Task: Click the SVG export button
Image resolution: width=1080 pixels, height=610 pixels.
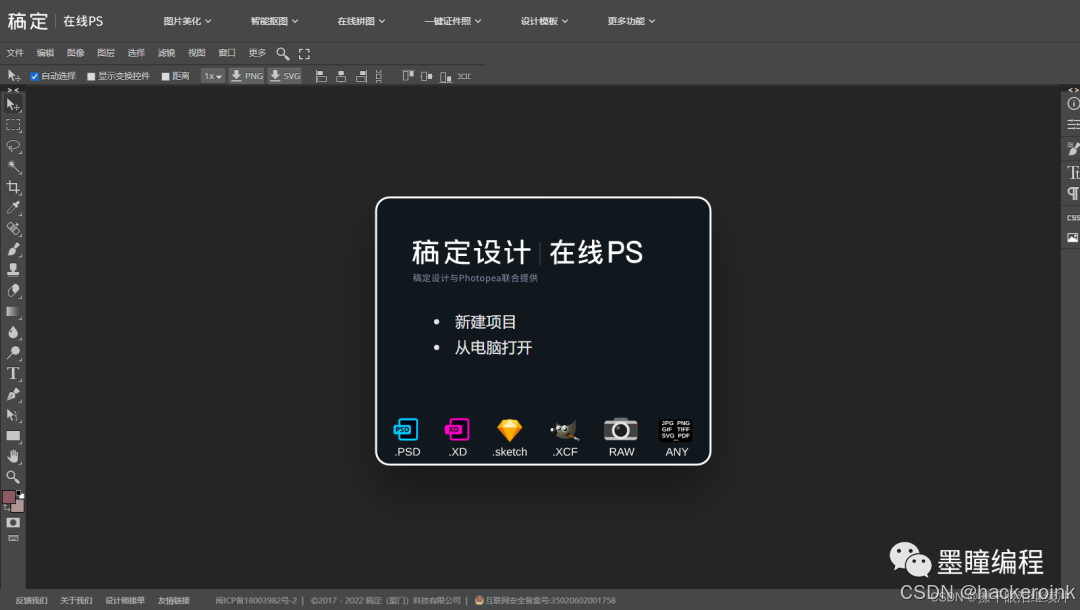Action: click(x=285, y=76)
